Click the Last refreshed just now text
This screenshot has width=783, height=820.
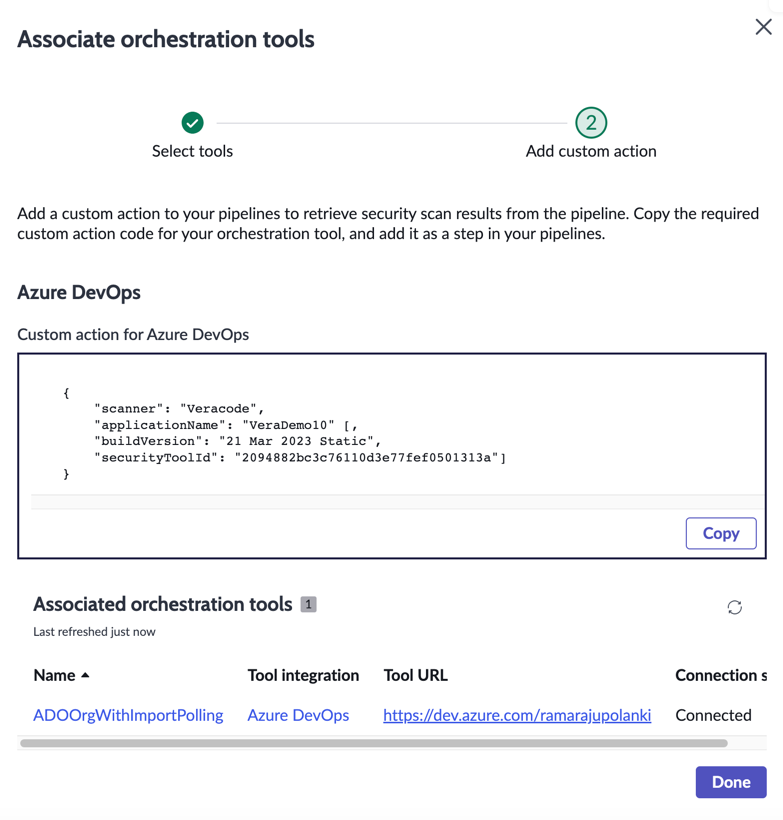94,632
